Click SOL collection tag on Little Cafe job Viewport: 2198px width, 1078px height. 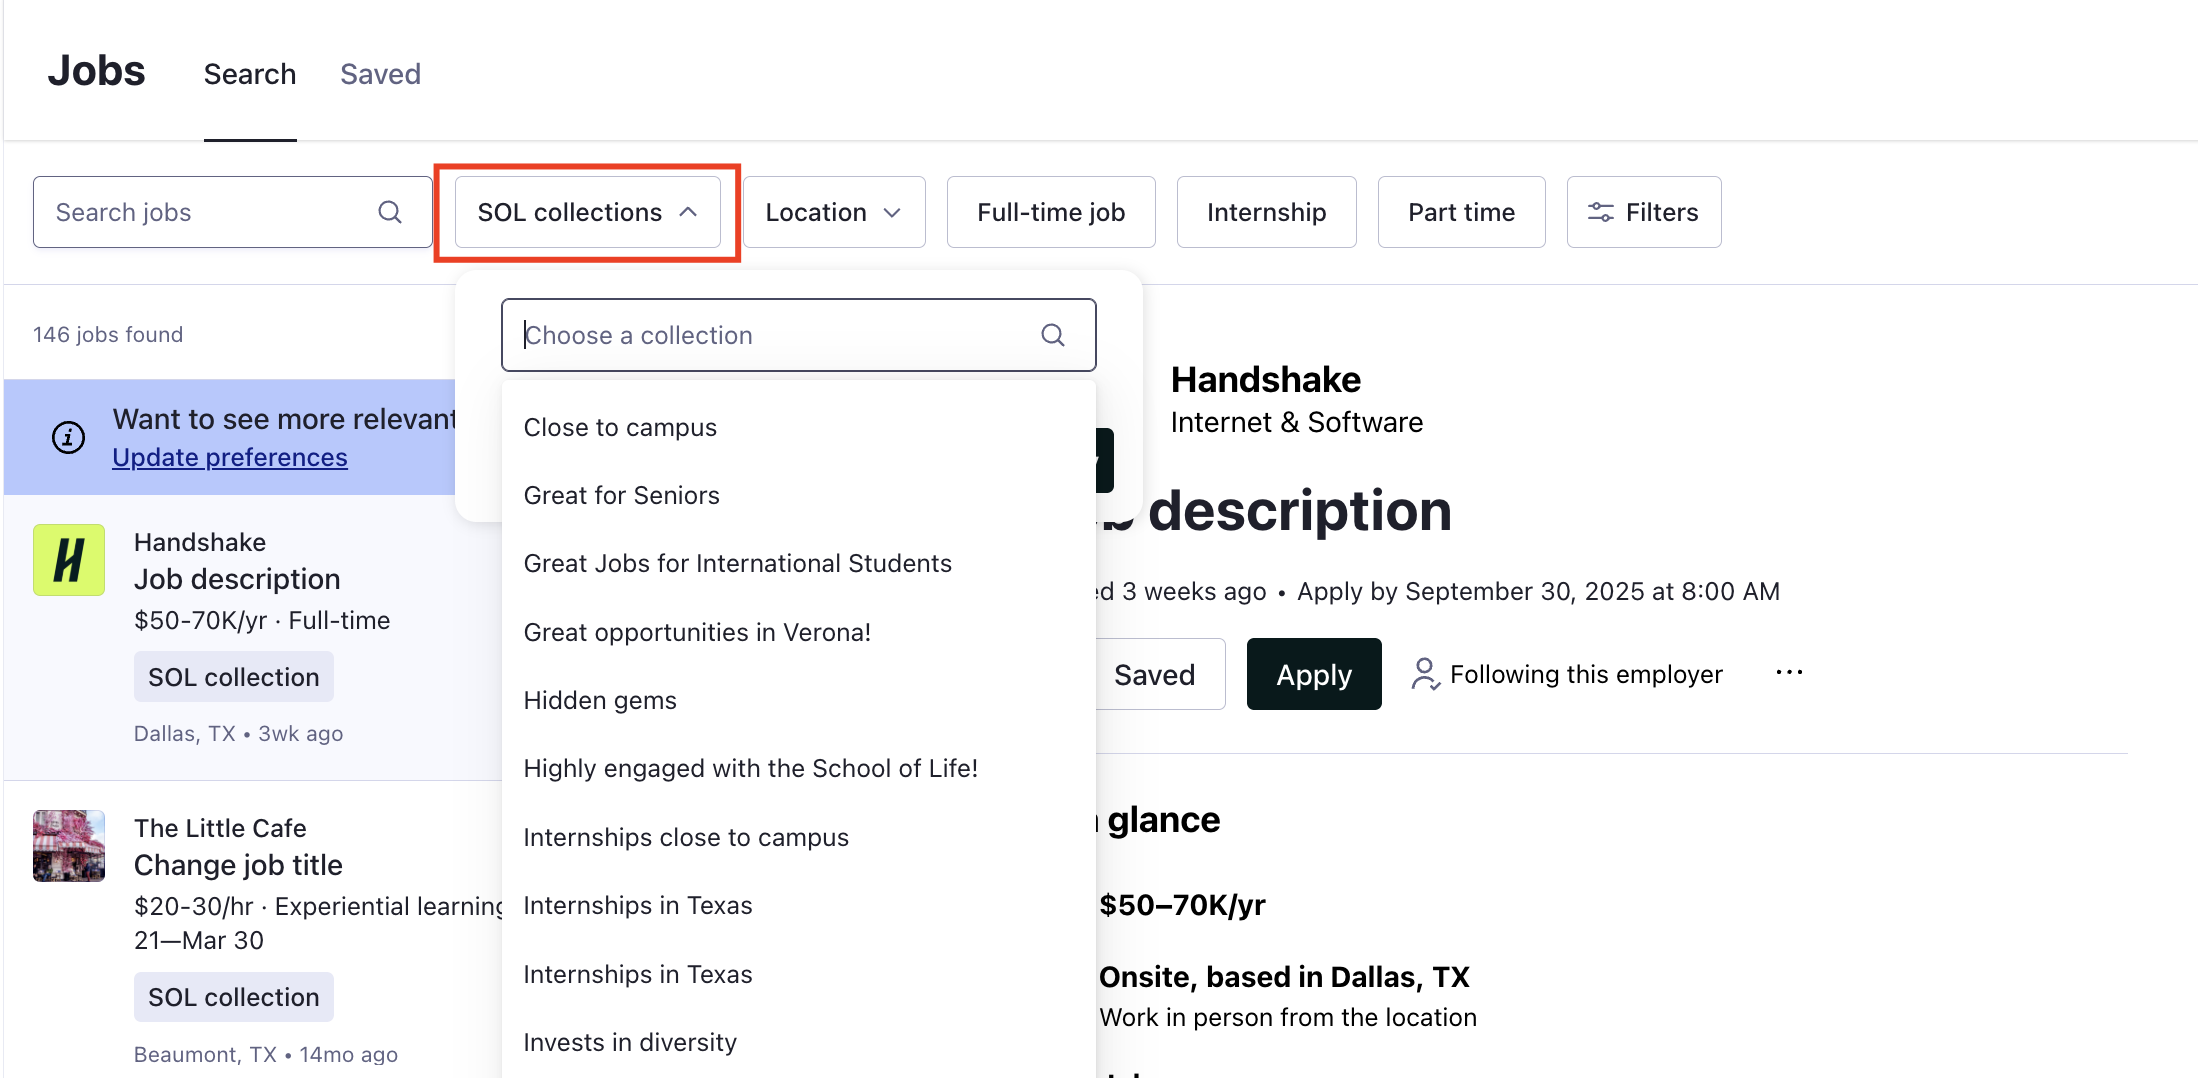(x=234, y=997)
